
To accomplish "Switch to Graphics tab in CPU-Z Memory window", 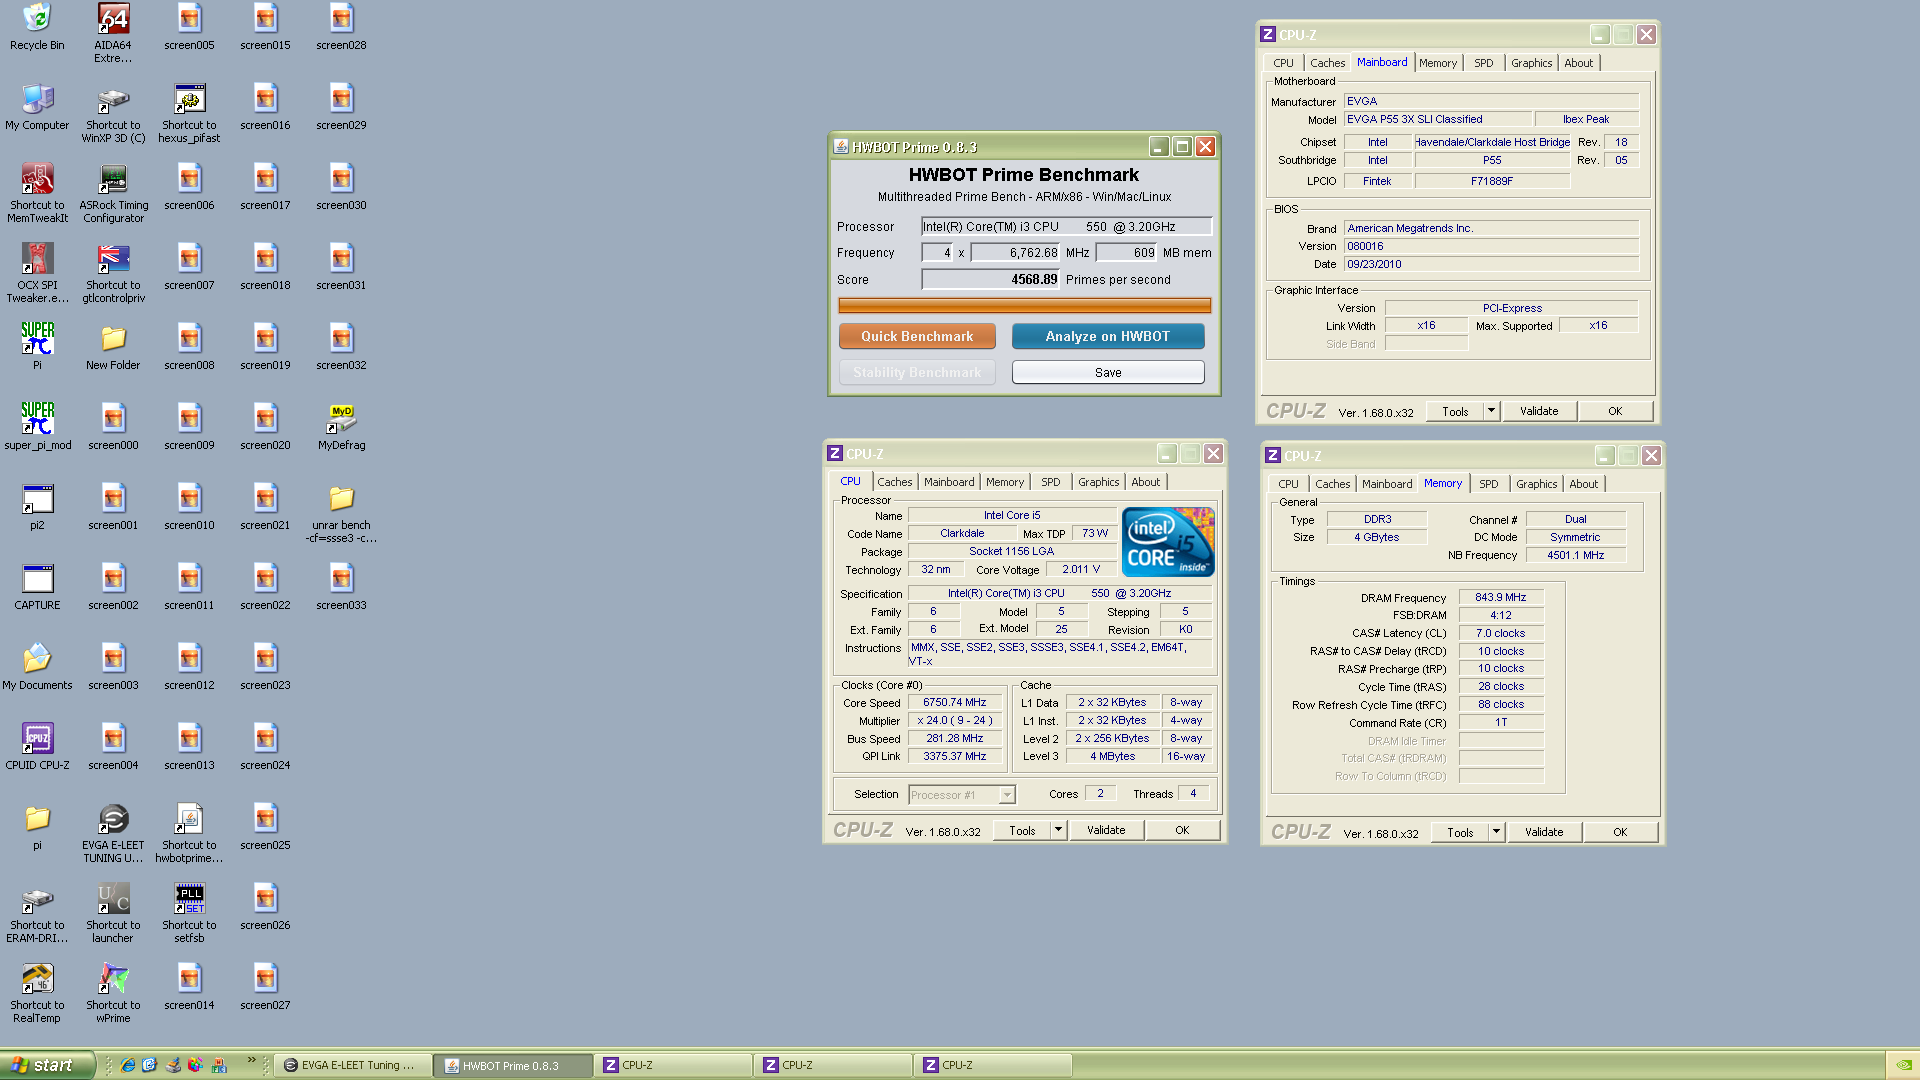I will coord(1536,484).
